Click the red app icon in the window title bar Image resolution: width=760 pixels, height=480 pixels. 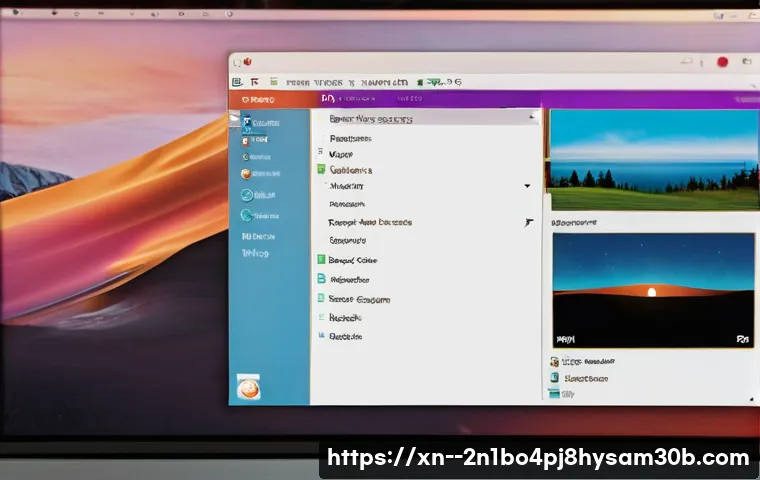(x=246, y=62)
